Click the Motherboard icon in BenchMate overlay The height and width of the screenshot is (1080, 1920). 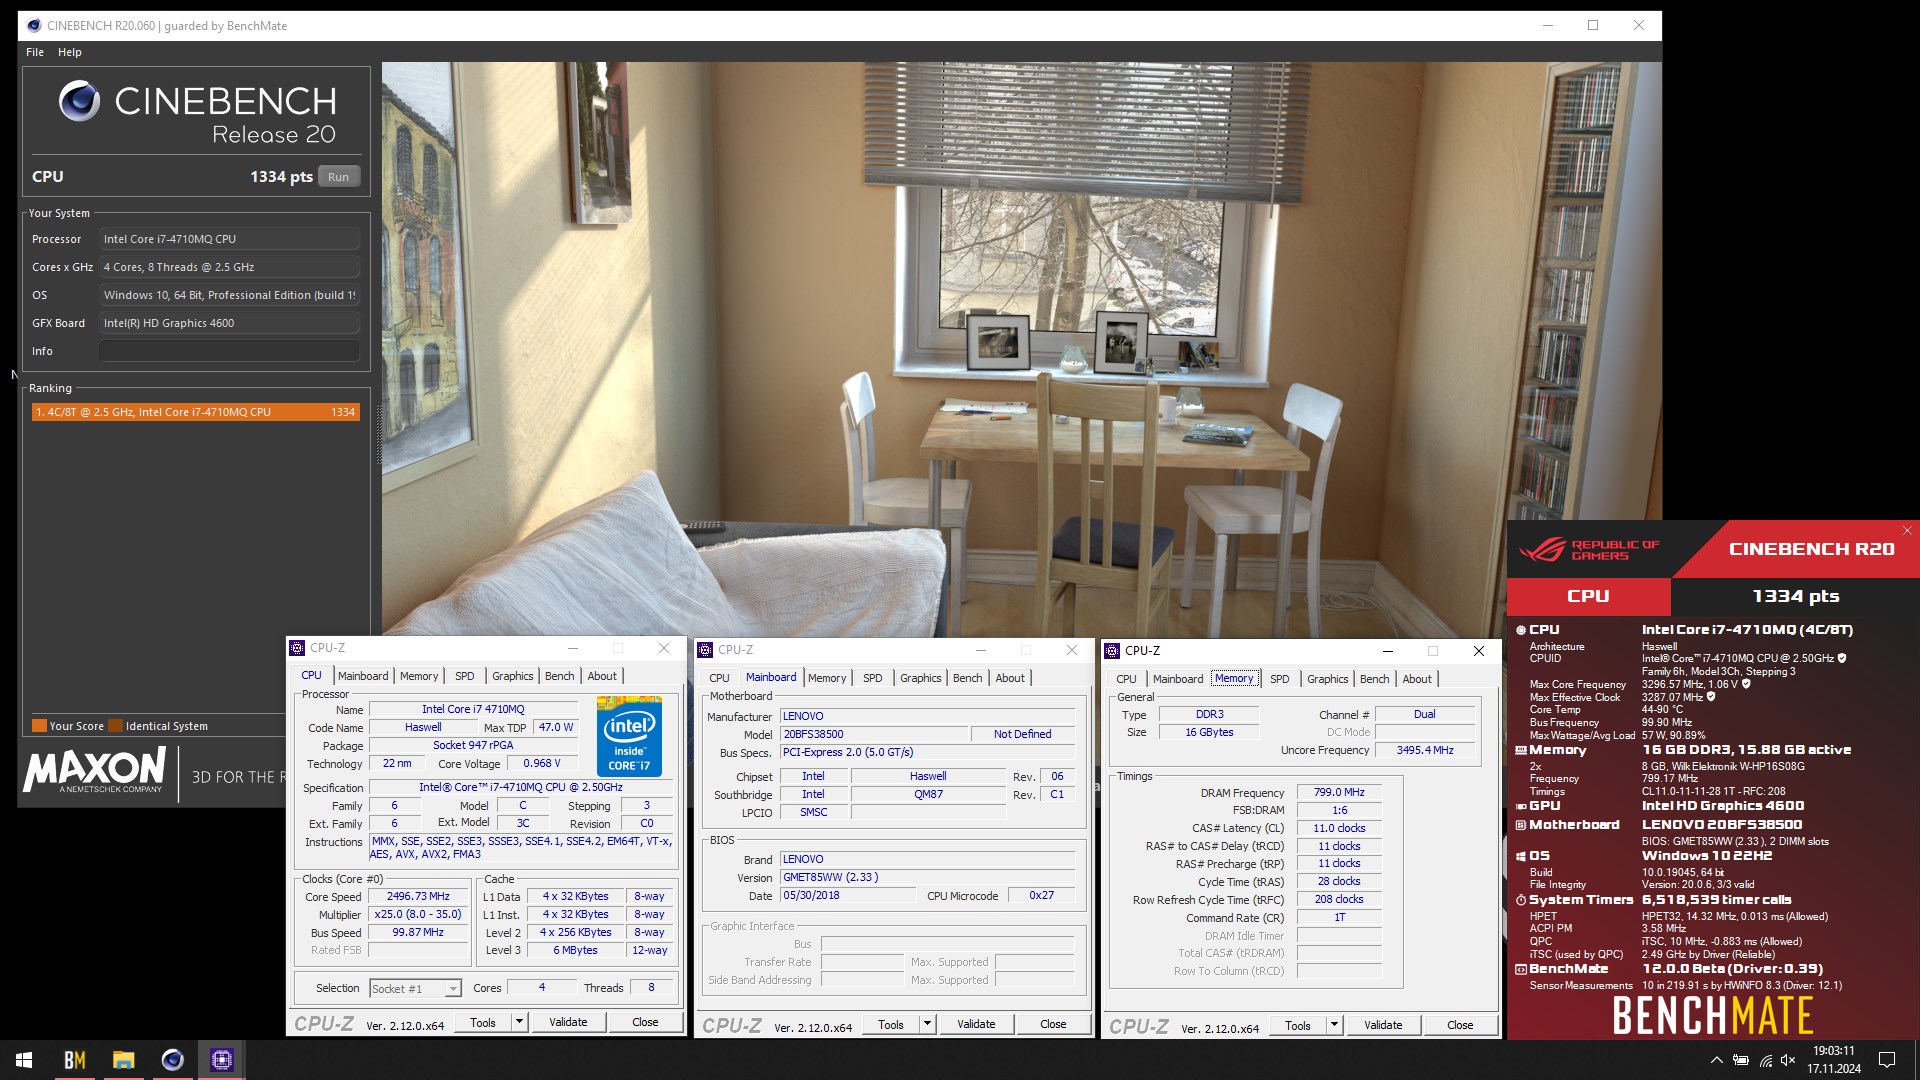tap(1521, 825)
